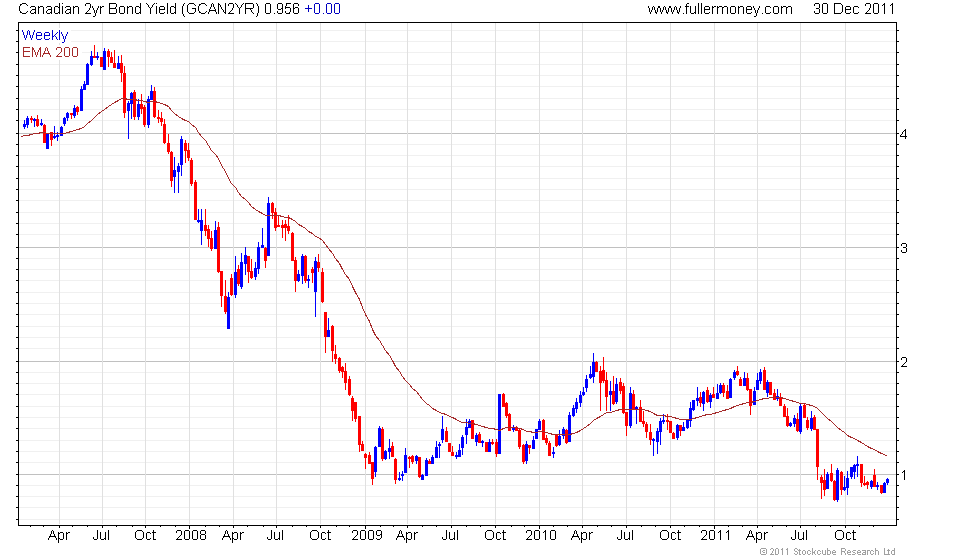Screen dimensions: 980x560
Task: Select the 0.956 yield value
Action: coord(282,9)
